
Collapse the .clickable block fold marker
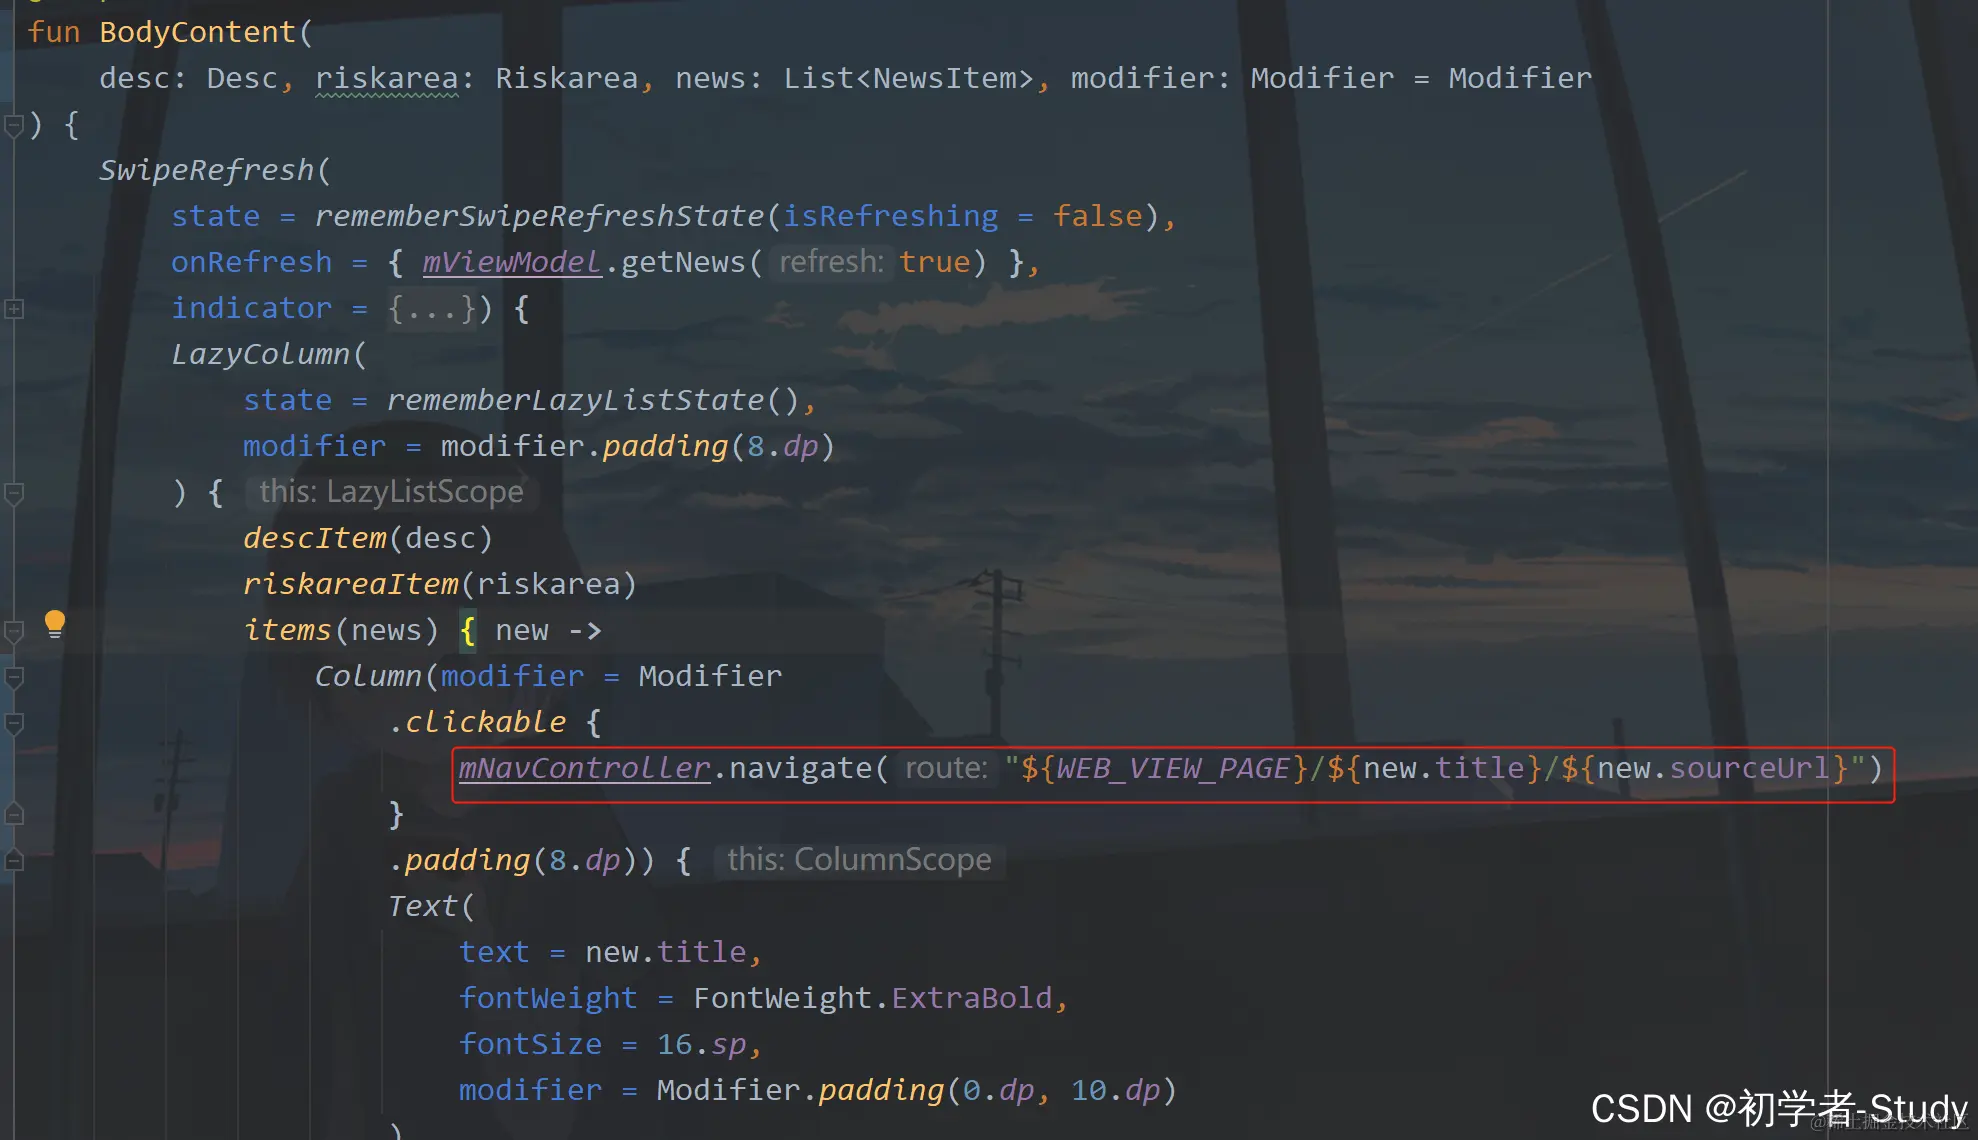pyautogui.click(x=14, y=723)
